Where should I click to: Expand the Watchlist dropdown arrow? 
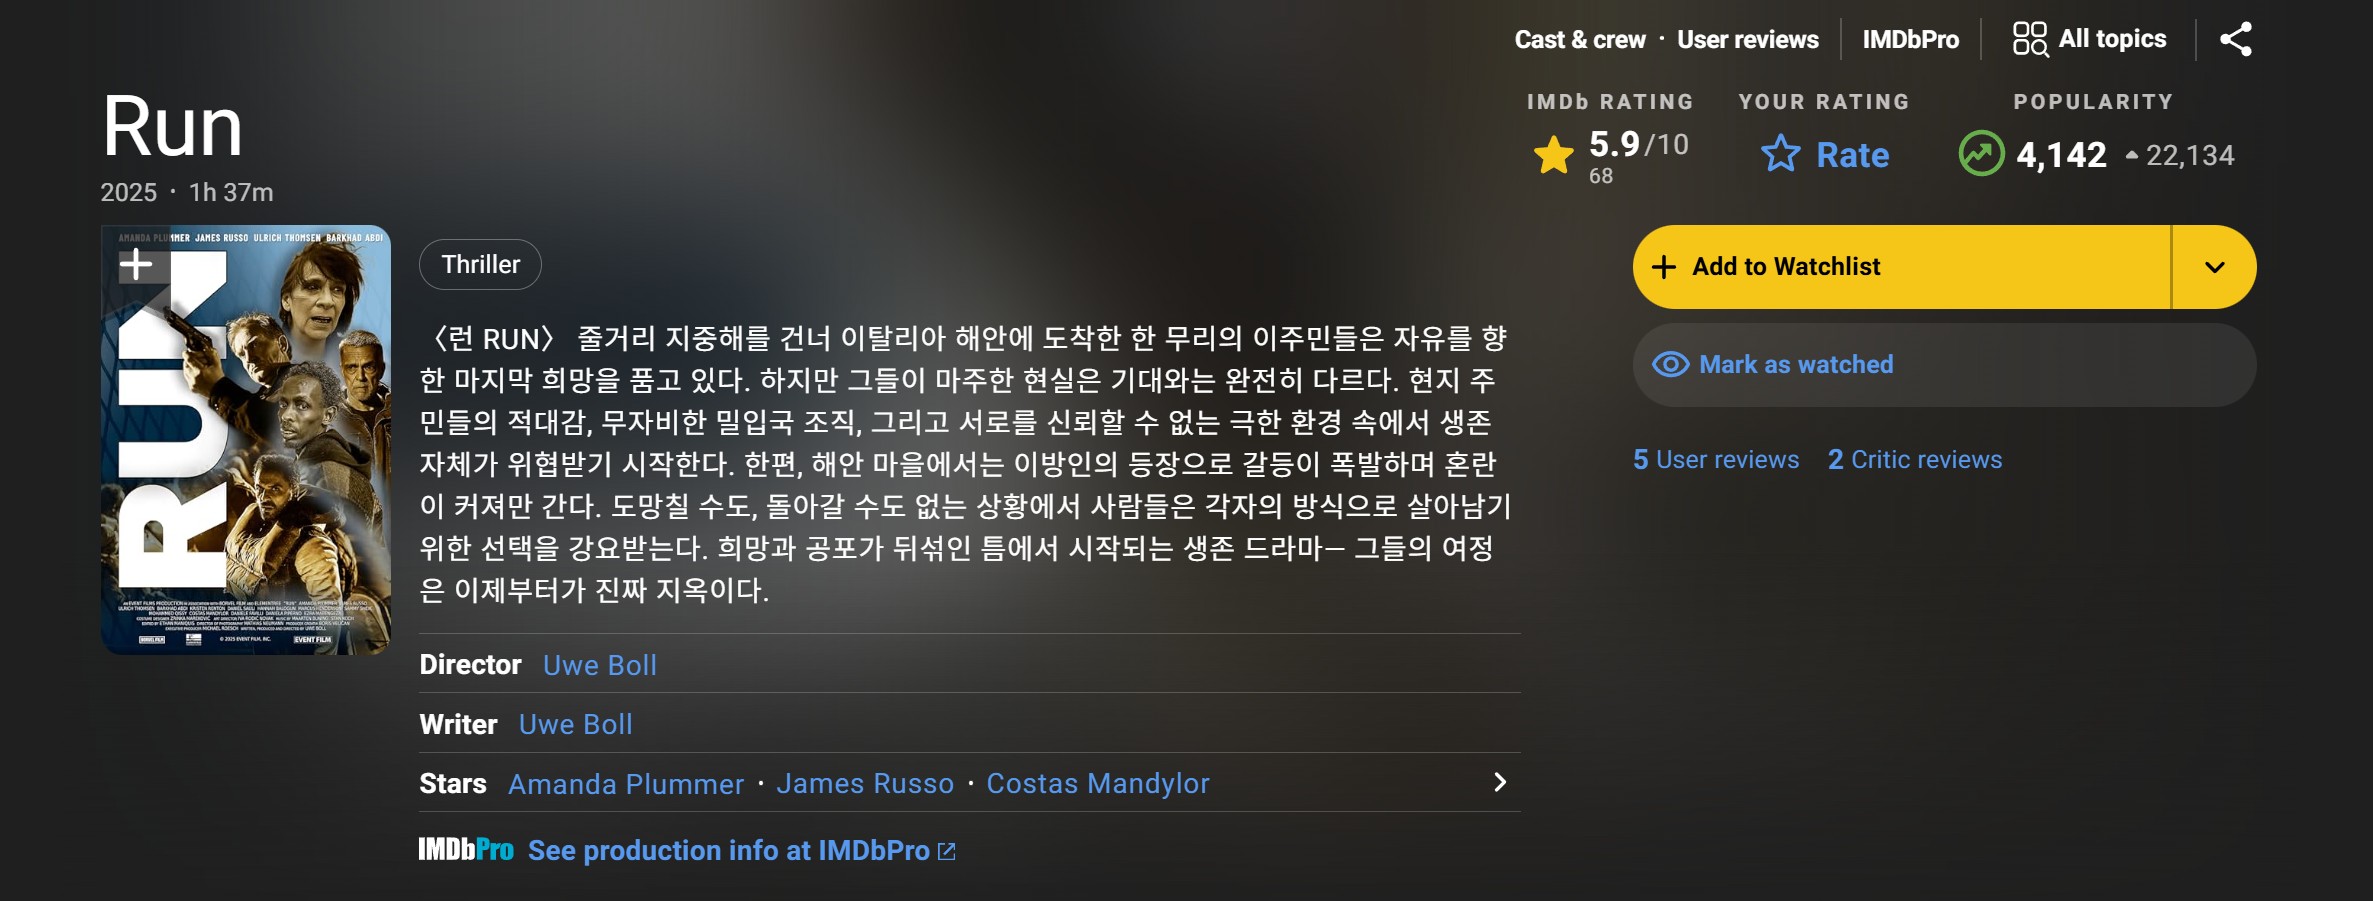click(2215, 267)
